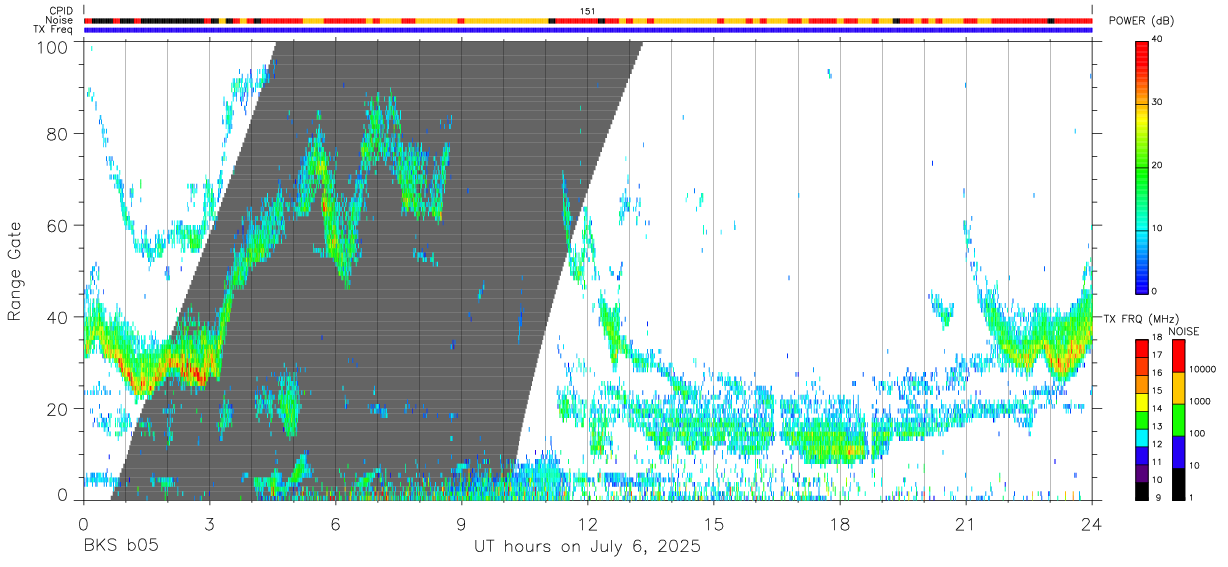Click the 15 tick on the UT hours axis
Image resolution: width=1228 pixels, height=567 pixels.
point(714,523)
